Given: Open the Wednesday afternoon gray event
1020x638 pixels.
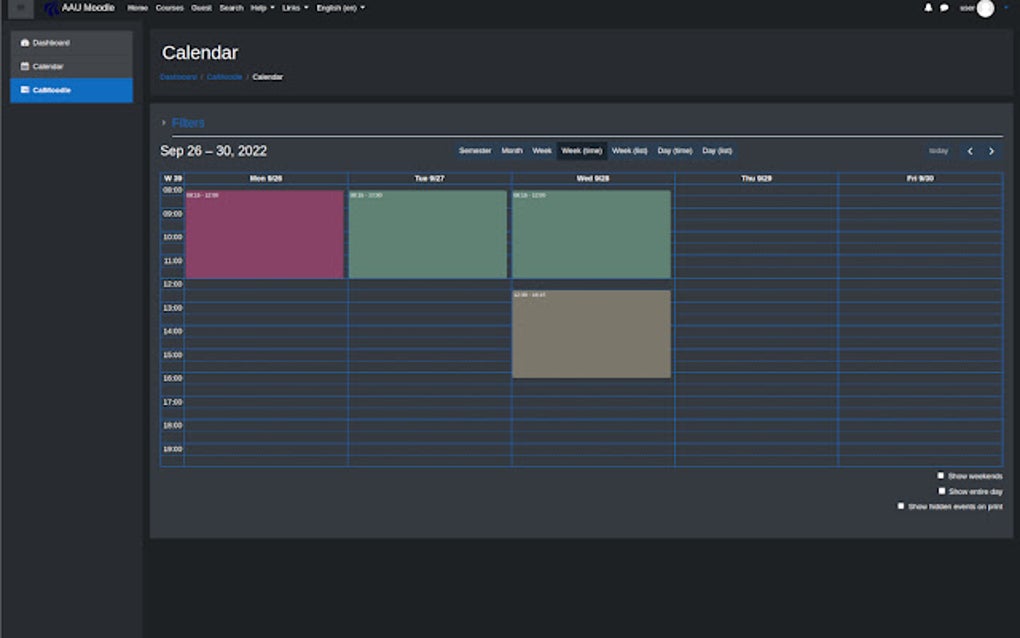Looking at the screenshot, I should click(591, 334).
